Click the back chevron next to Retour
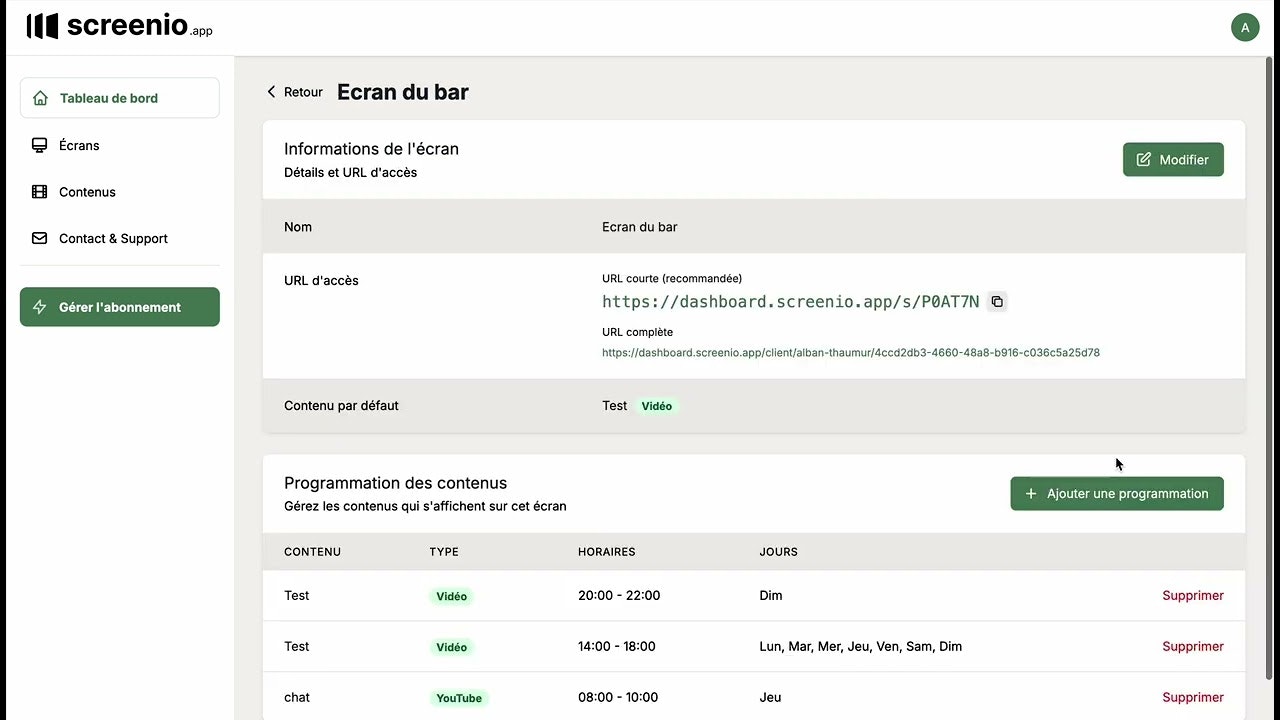Image resolution: width=1280 pixels, height=720 pixels. [270, 92]
